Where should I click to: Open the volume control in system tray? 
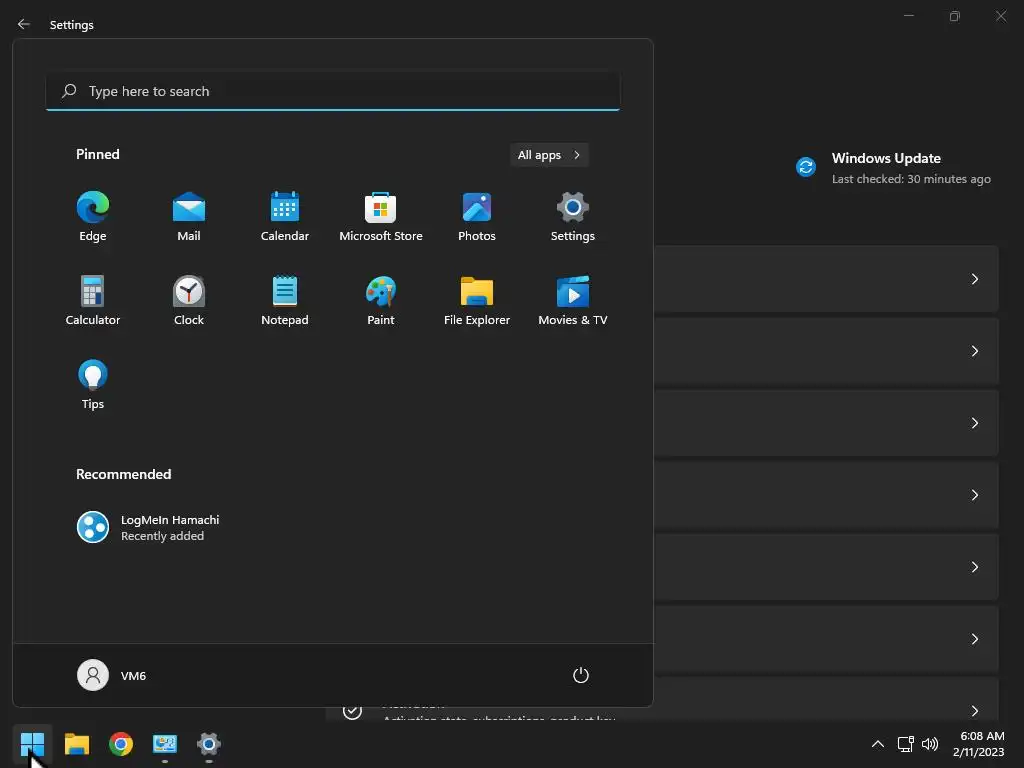point(930,744)
